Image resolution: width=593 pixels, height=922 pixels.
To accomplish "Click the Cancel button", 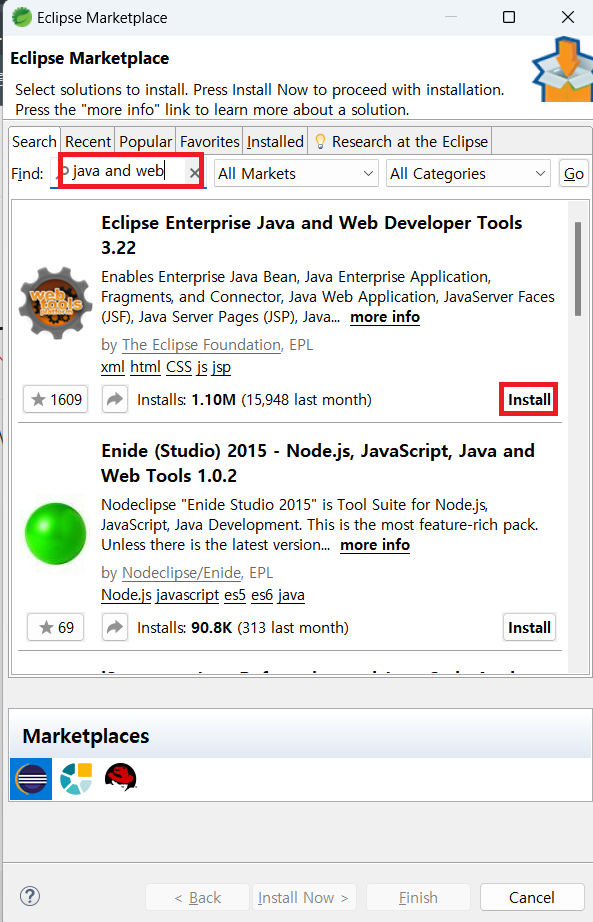I will (x=531, y=897).
